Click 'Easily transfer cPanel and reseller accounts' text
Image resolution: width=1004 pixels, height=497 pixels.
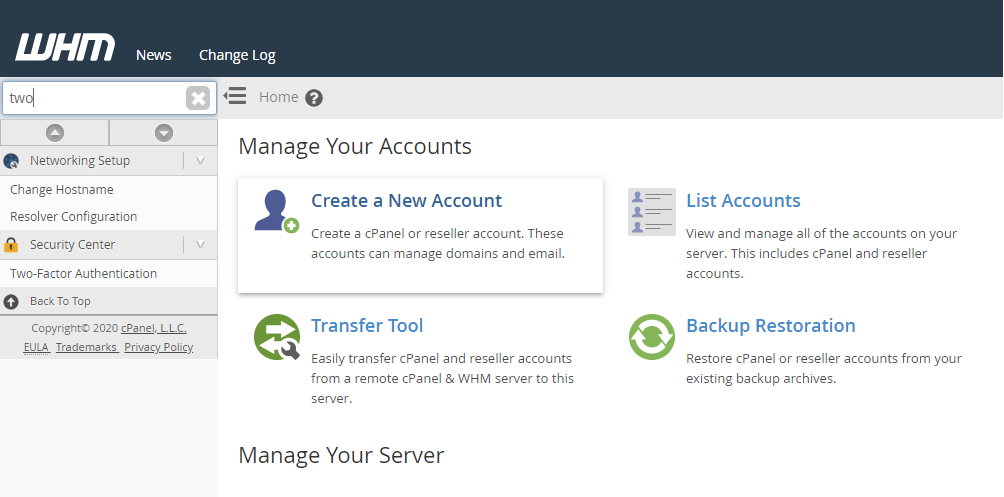pos(442,379)
